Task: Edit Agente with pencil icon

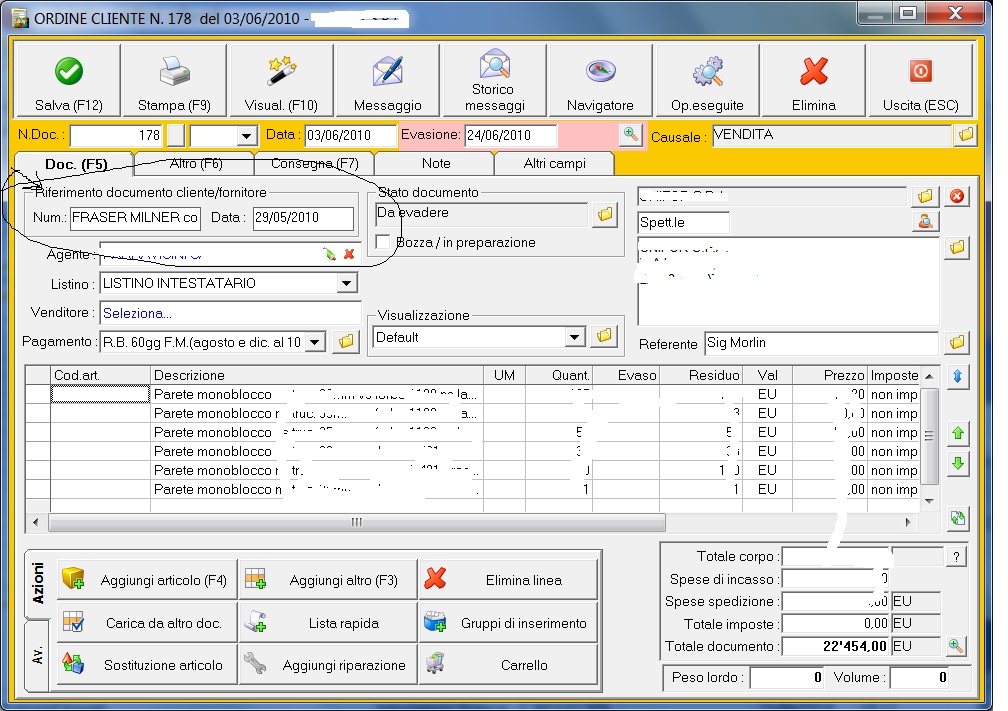Action: coord(330,255)
